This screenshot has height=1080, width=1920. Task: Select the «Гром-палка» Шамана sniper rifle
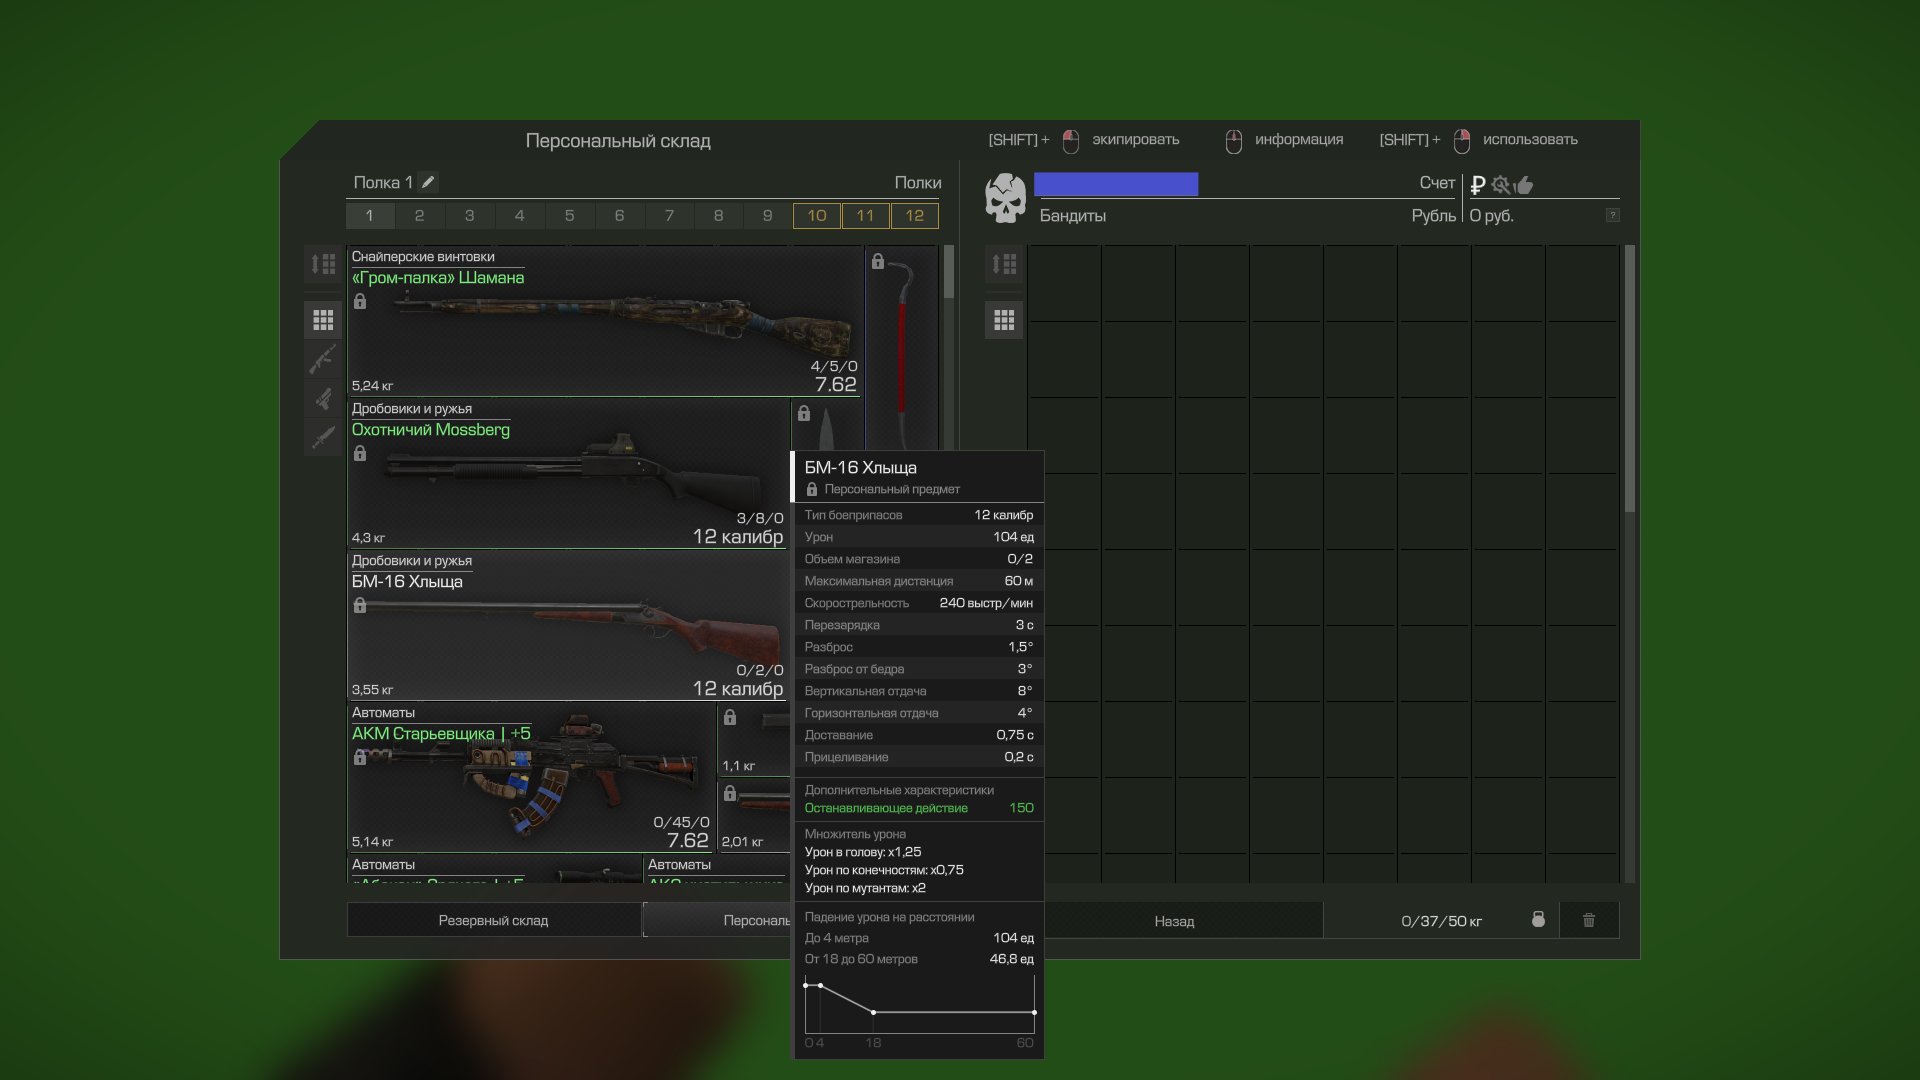click(605, 321)
